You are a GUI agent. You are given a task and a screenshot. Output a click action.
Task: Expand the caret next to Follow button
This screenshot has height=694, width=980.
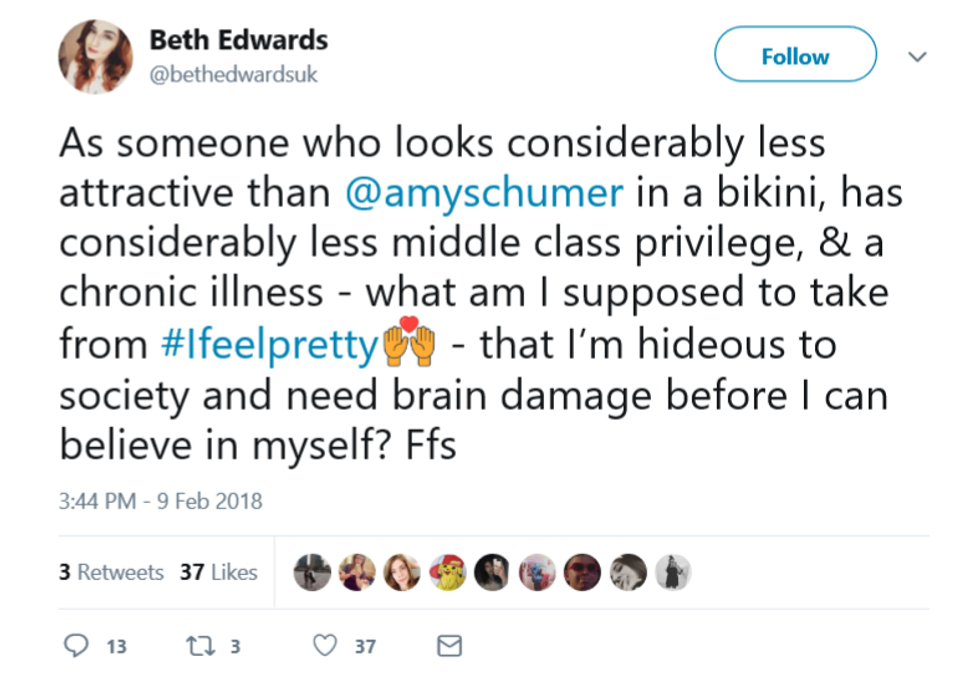[x=917, y=57]
